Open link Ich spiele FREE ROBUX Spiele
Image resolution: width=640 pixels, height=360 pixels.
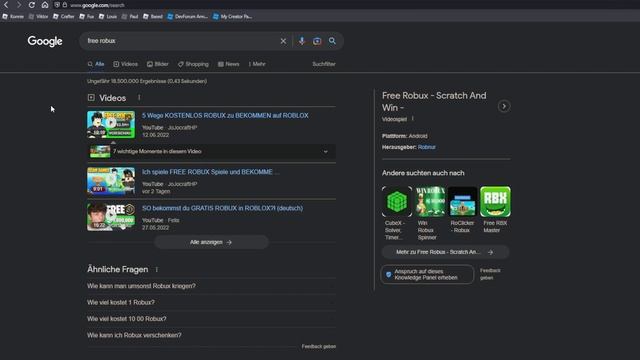(211, 172)
